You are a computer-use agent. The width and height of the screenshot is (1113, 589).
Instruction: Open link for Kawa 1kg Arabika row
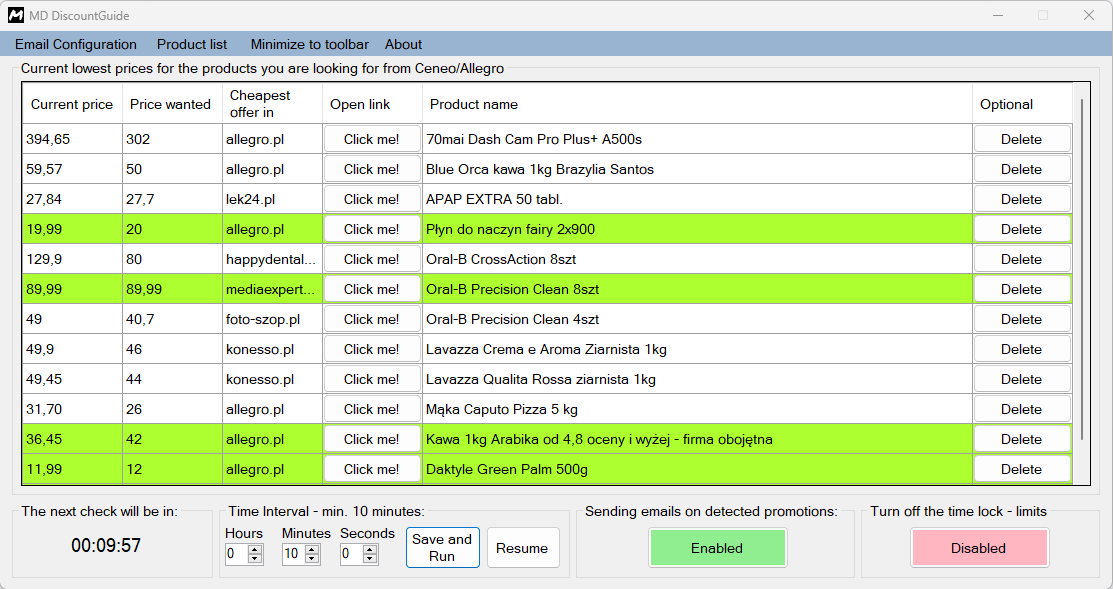click(x=372, y=439)
